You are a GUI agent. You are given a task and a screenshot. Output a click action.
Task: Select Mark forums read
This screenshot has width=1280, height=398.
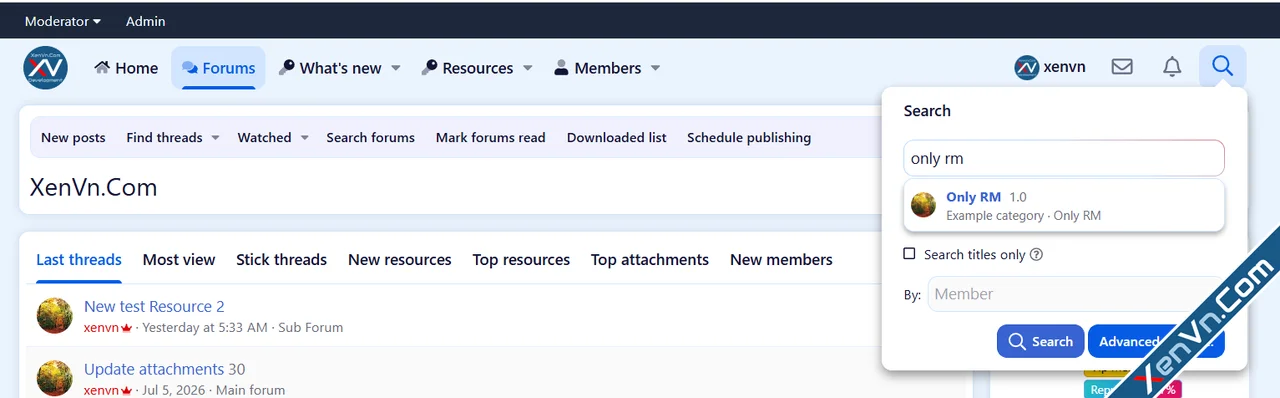pyautogui.click(x=491, y=138)
